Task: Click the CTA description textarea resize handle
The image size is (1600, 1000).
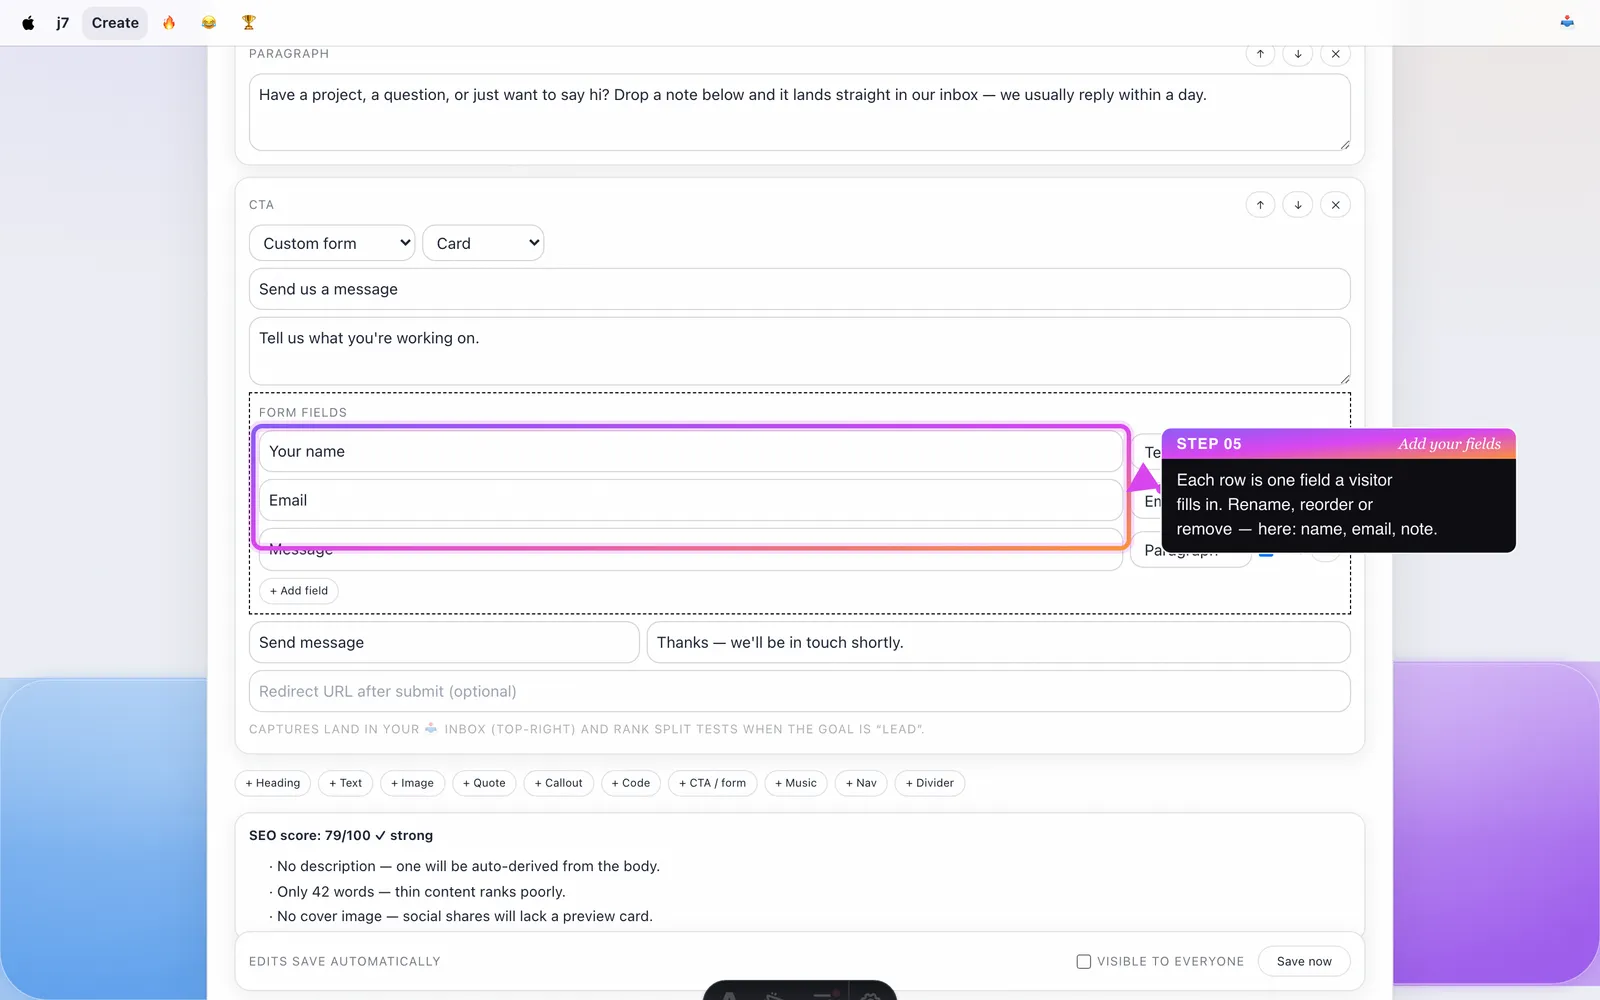Action: [x=1345, y=379]
